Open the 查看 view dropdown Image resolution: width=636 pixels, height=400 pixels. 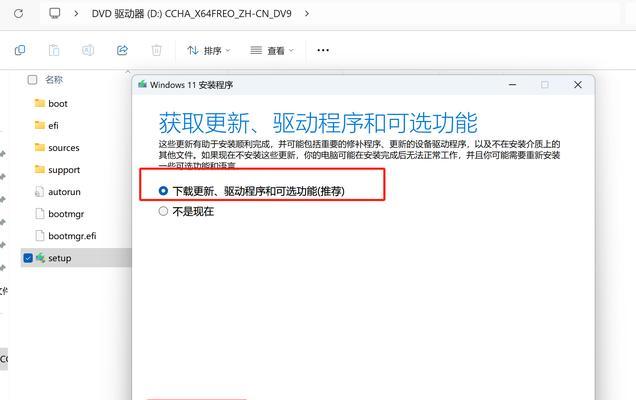tap(272, 50)
